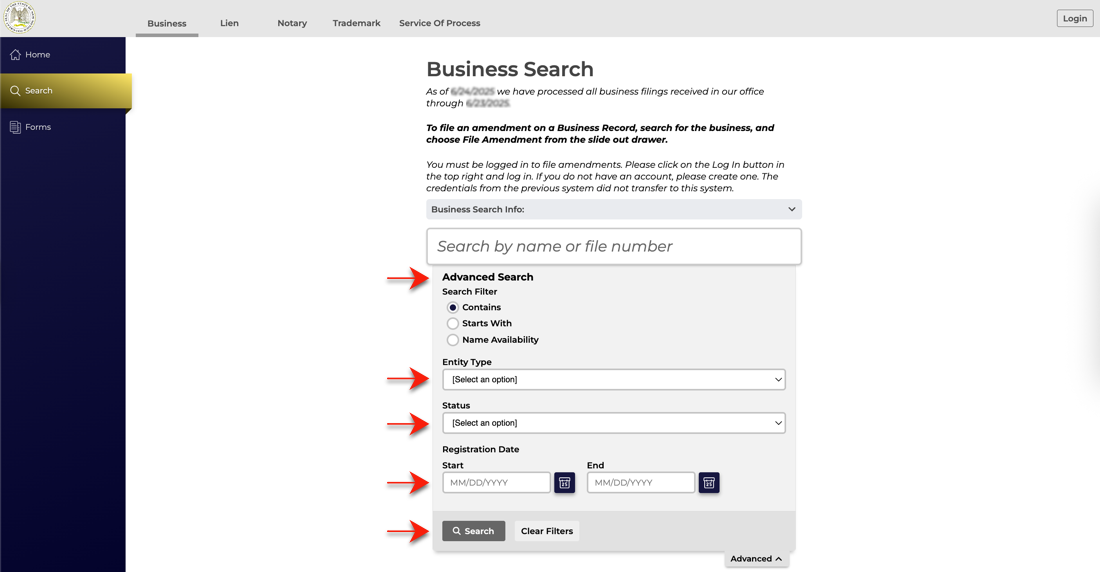Open the Start date calendar picker

[565, 483]
